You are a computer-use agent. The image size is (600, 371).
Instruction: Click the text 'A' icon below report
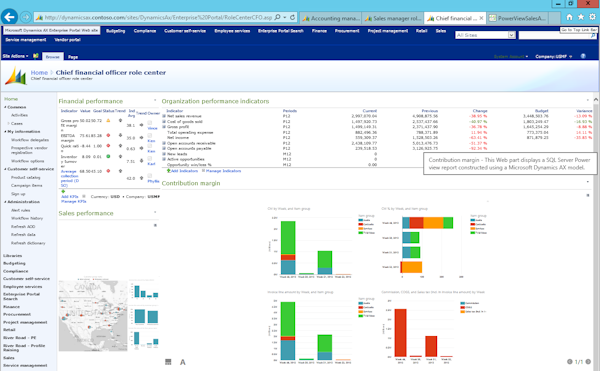pyautogui.click(x=183, y=362)
